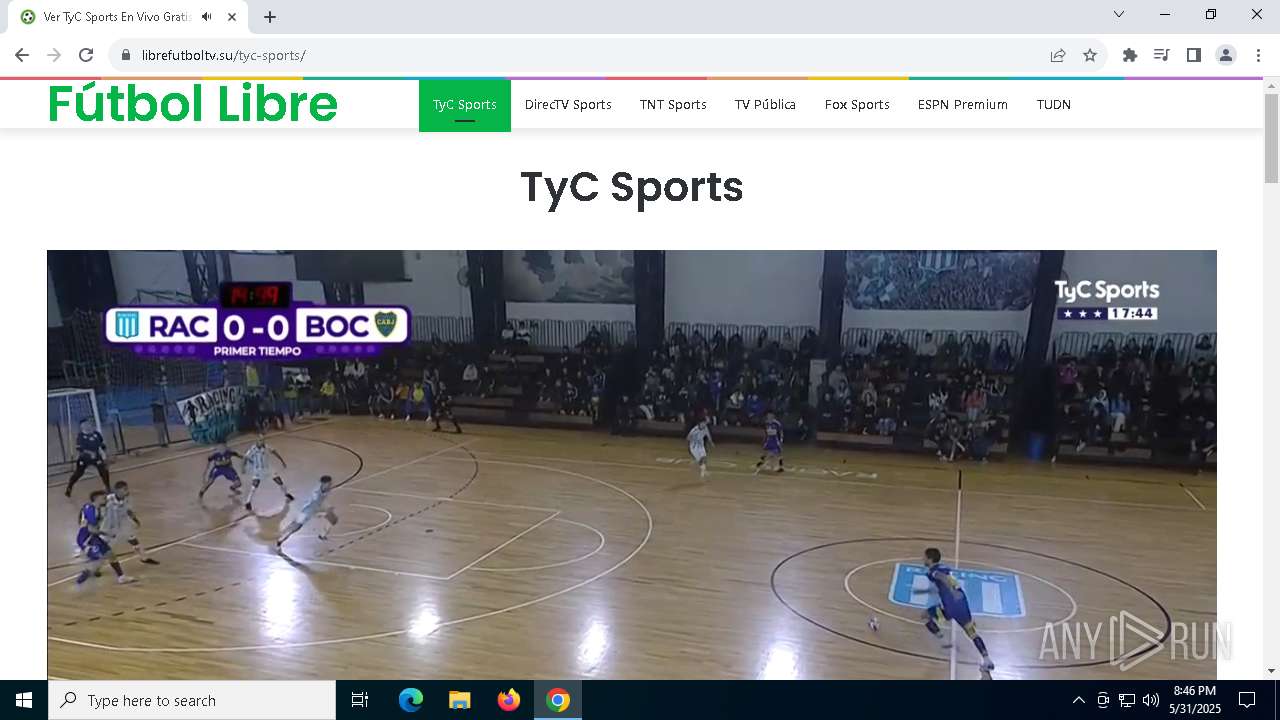Viewport: 1280px width, 720px height.
Task: Open Chrome profile avatar
Action: pos(1226,55)
